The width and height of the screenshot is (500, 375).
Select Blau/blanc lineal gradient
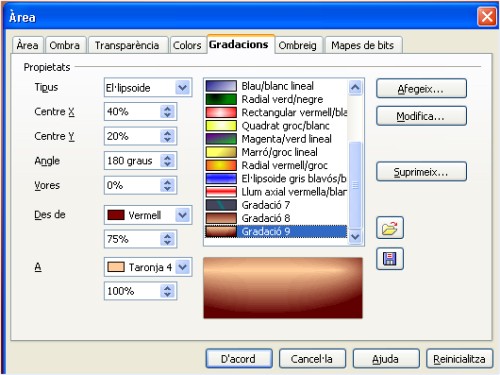pos(276,86)
